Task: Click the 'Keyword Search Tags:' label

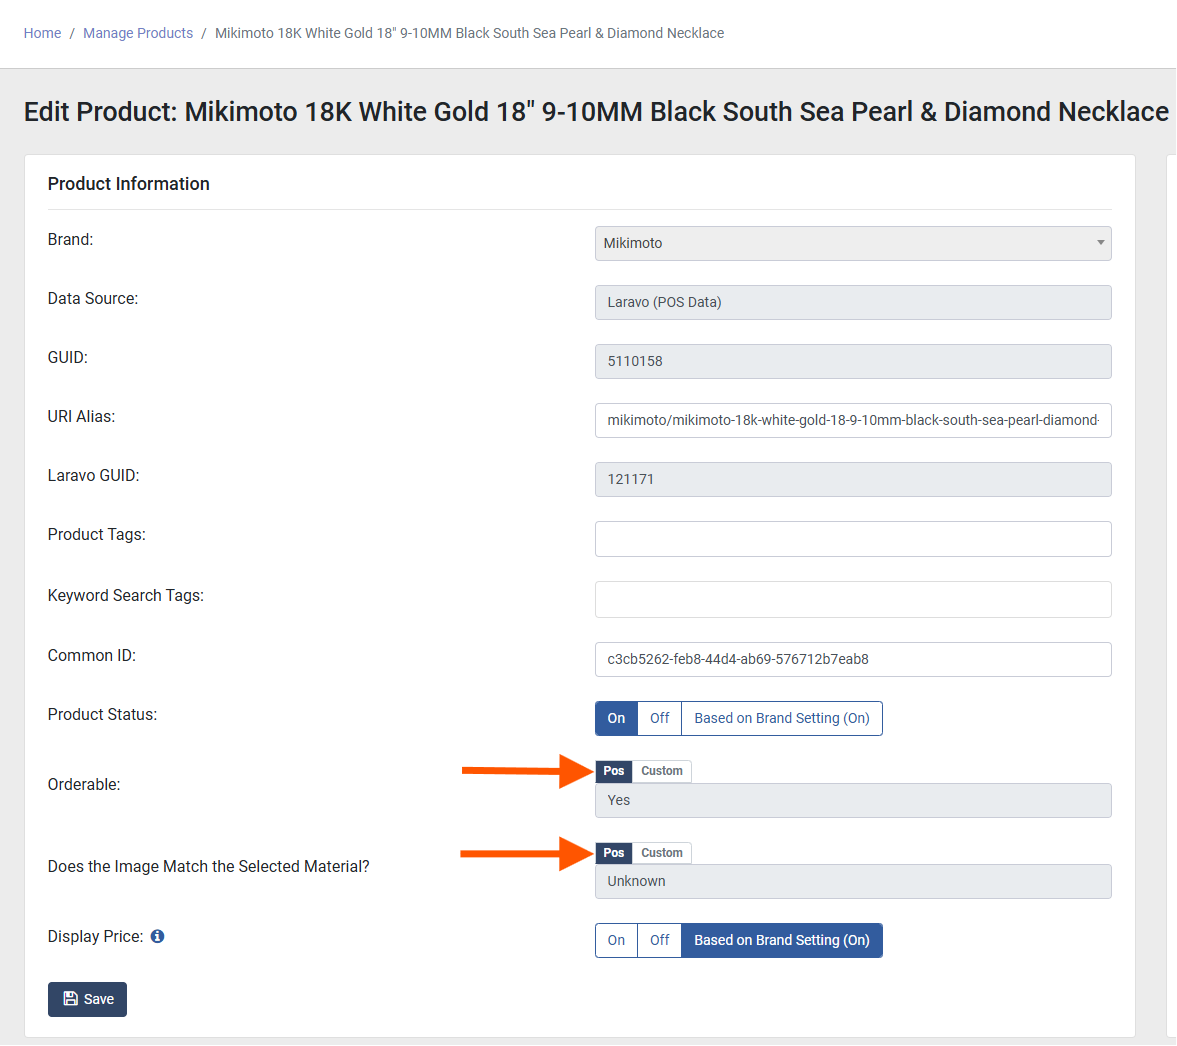Action: click(125, 595)
